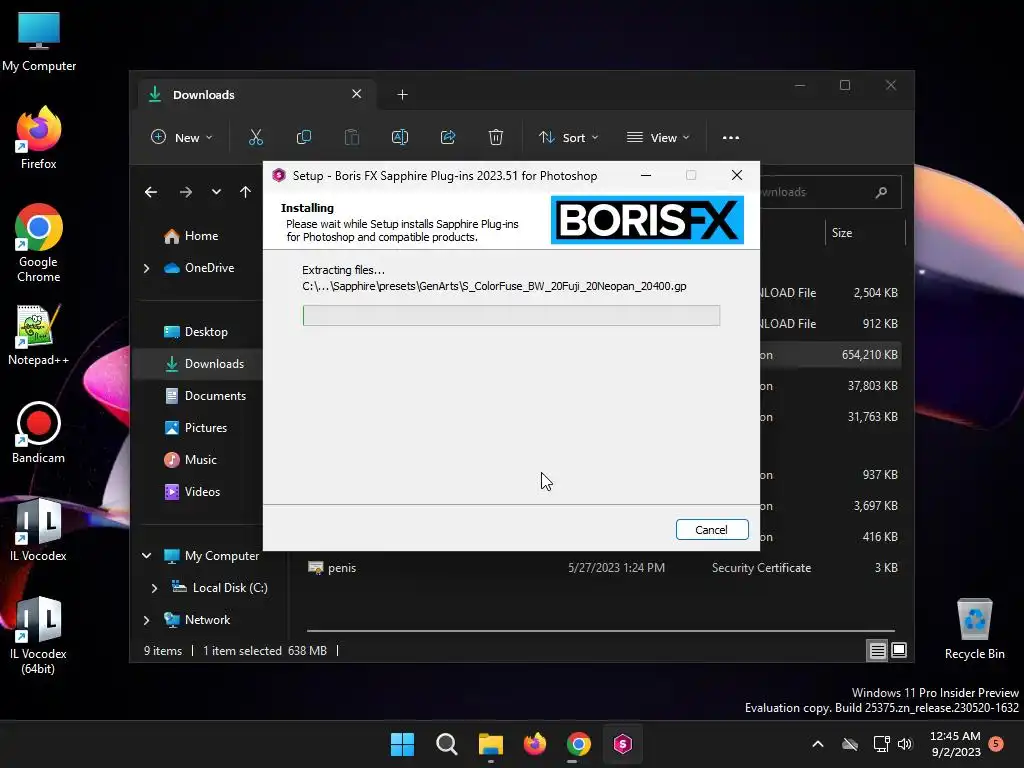Select My Computer in navigation pane

tap(212, 556)
